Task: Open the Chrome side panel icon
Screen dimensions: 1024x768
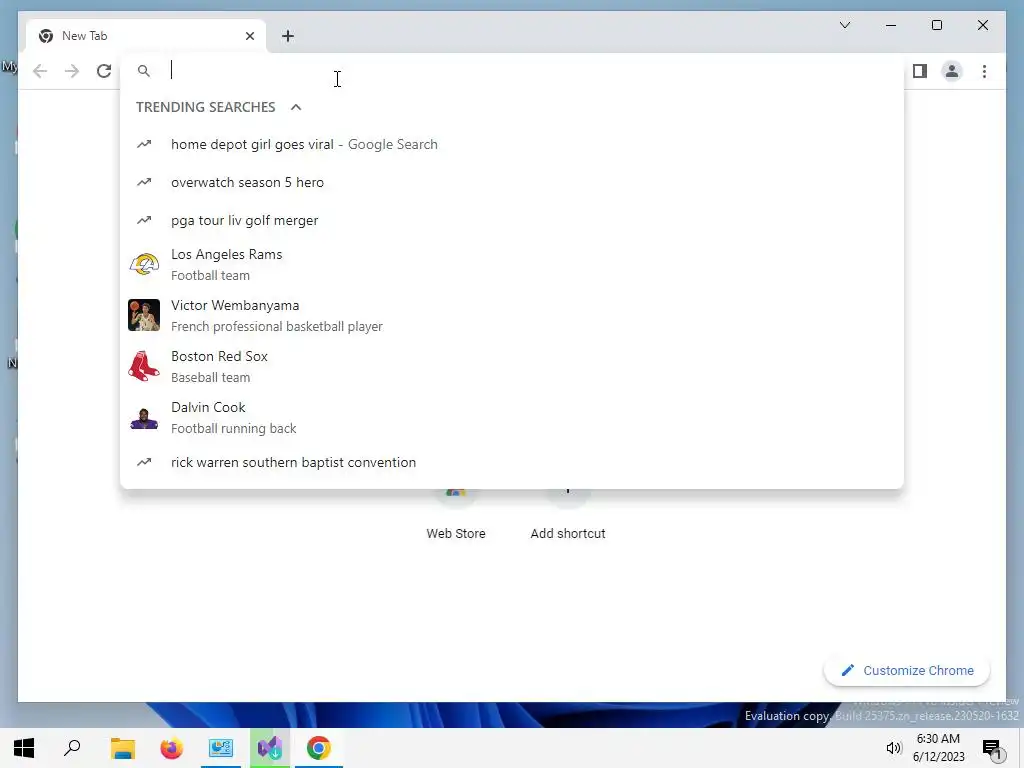Action: click(x=920, y=71)
